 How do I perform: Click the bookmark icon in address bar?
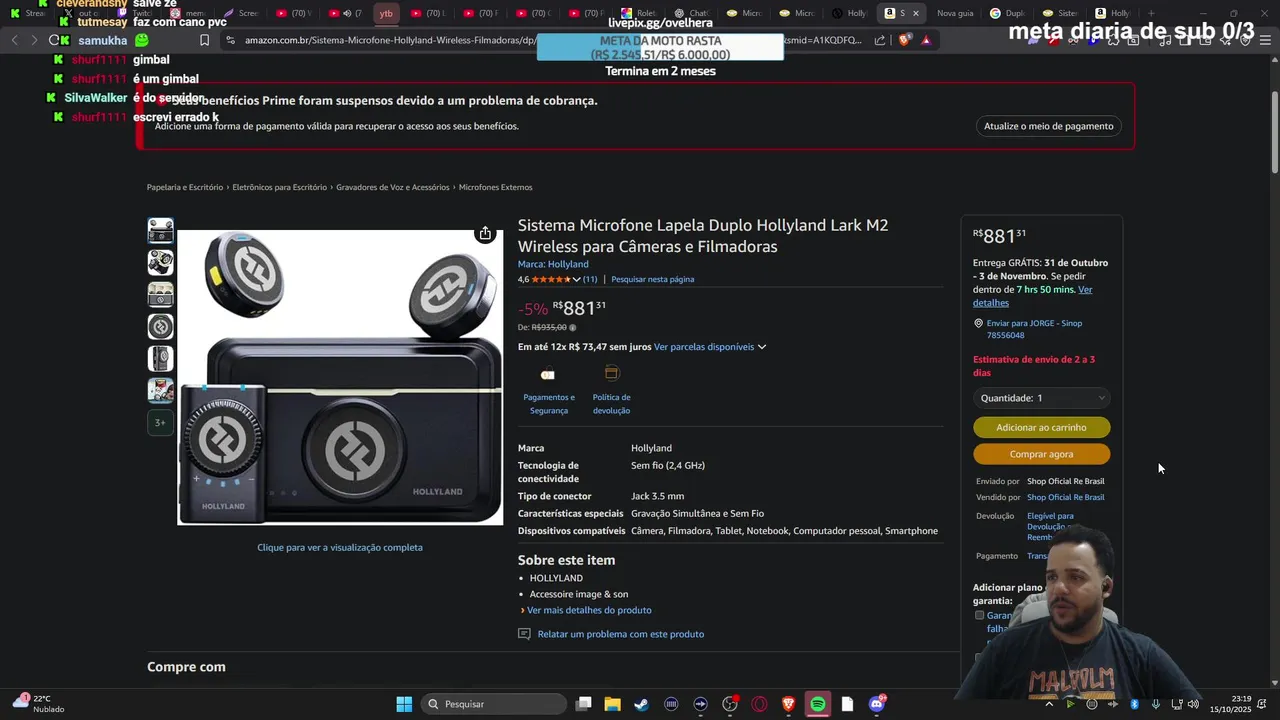point(204,40)
